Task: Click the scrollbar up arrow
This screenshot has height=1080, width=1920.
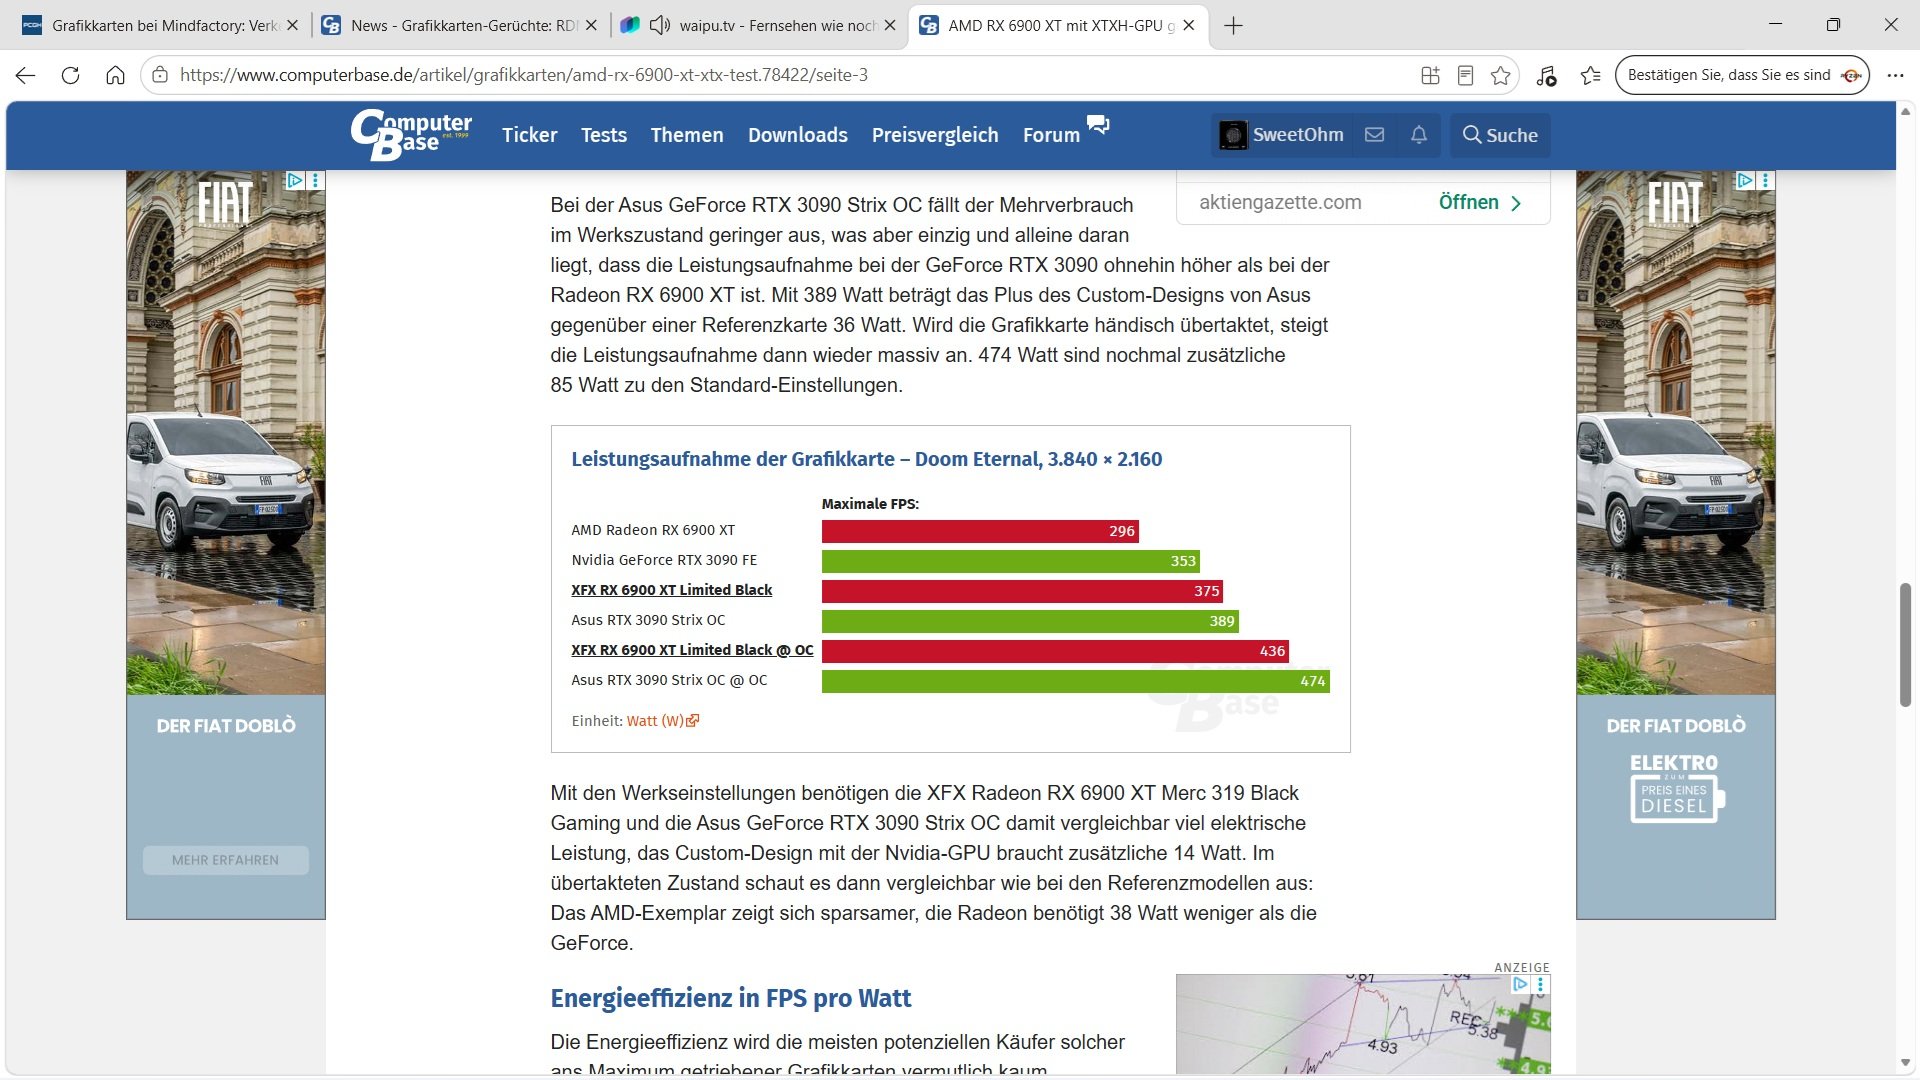Action: (x=1905, y=110)
